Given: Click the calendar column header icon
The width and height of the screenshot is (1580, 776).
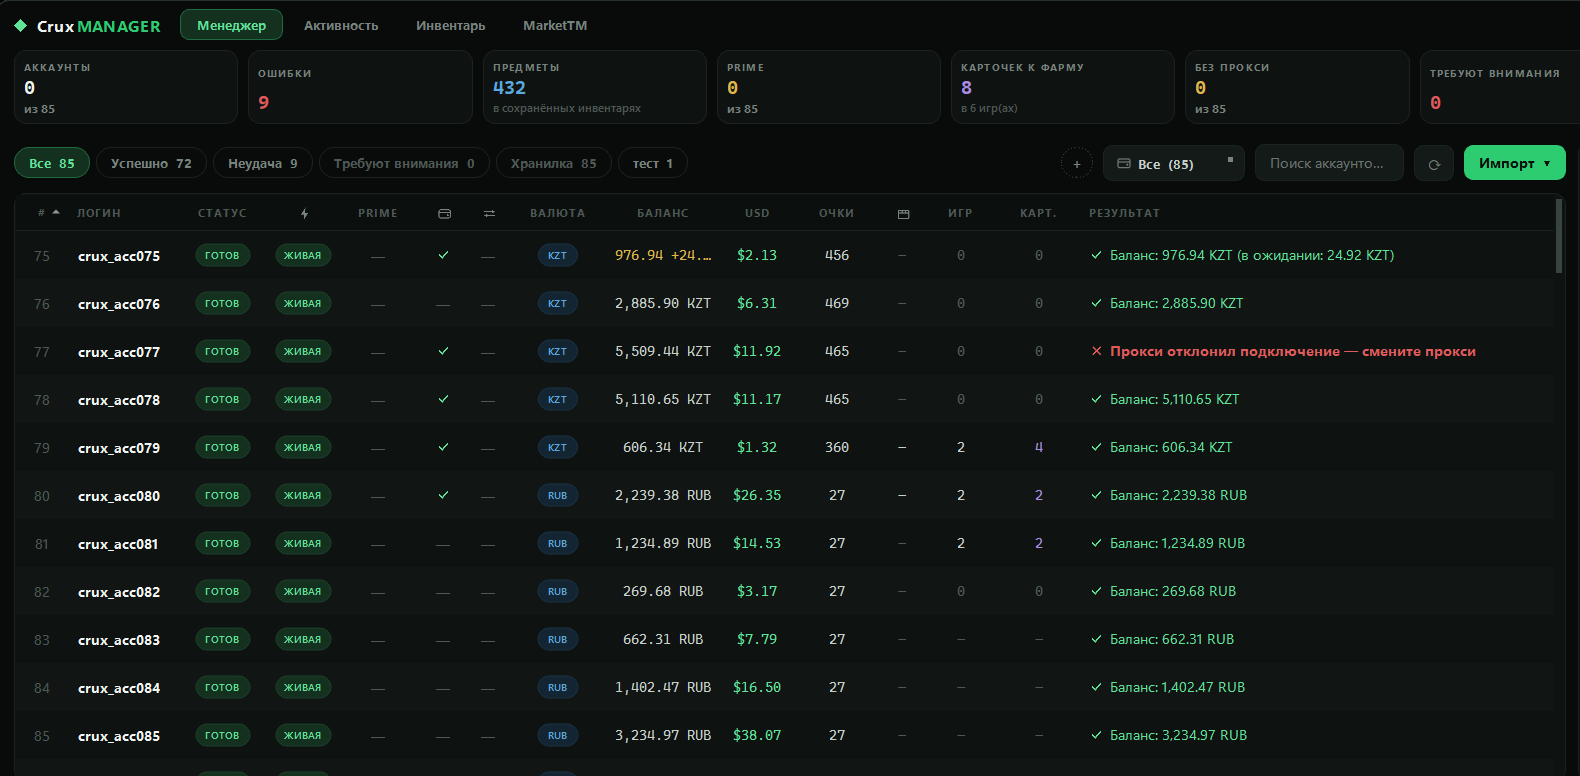Looking at the screenshot, I should pos(903,214).
